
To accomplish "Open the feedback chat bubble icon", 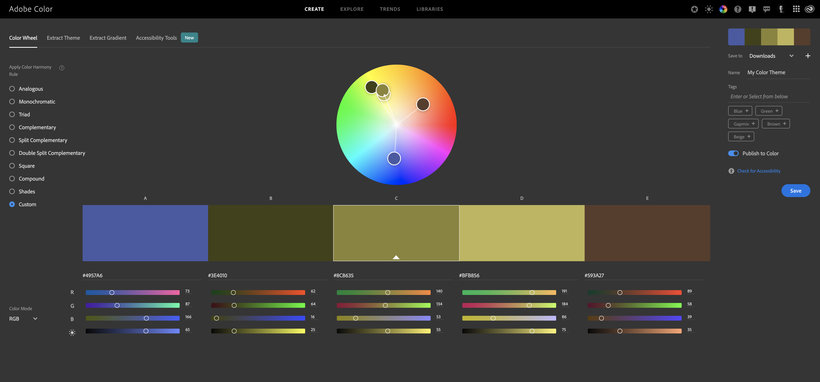I will pyautogui.click(x=767, y=9).
